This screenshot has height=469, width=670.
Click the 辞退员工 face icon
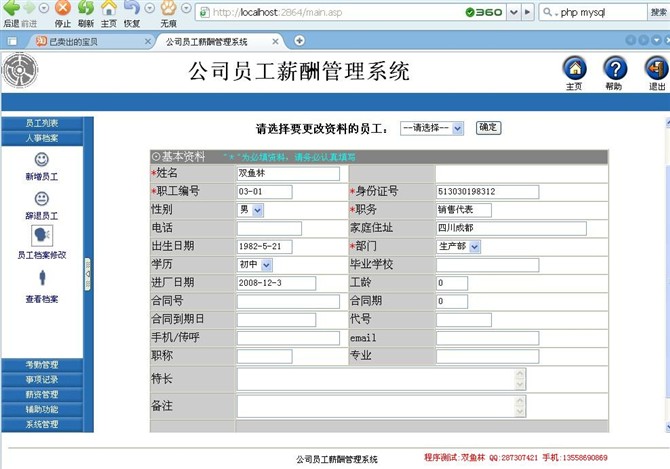pos(42,199)
